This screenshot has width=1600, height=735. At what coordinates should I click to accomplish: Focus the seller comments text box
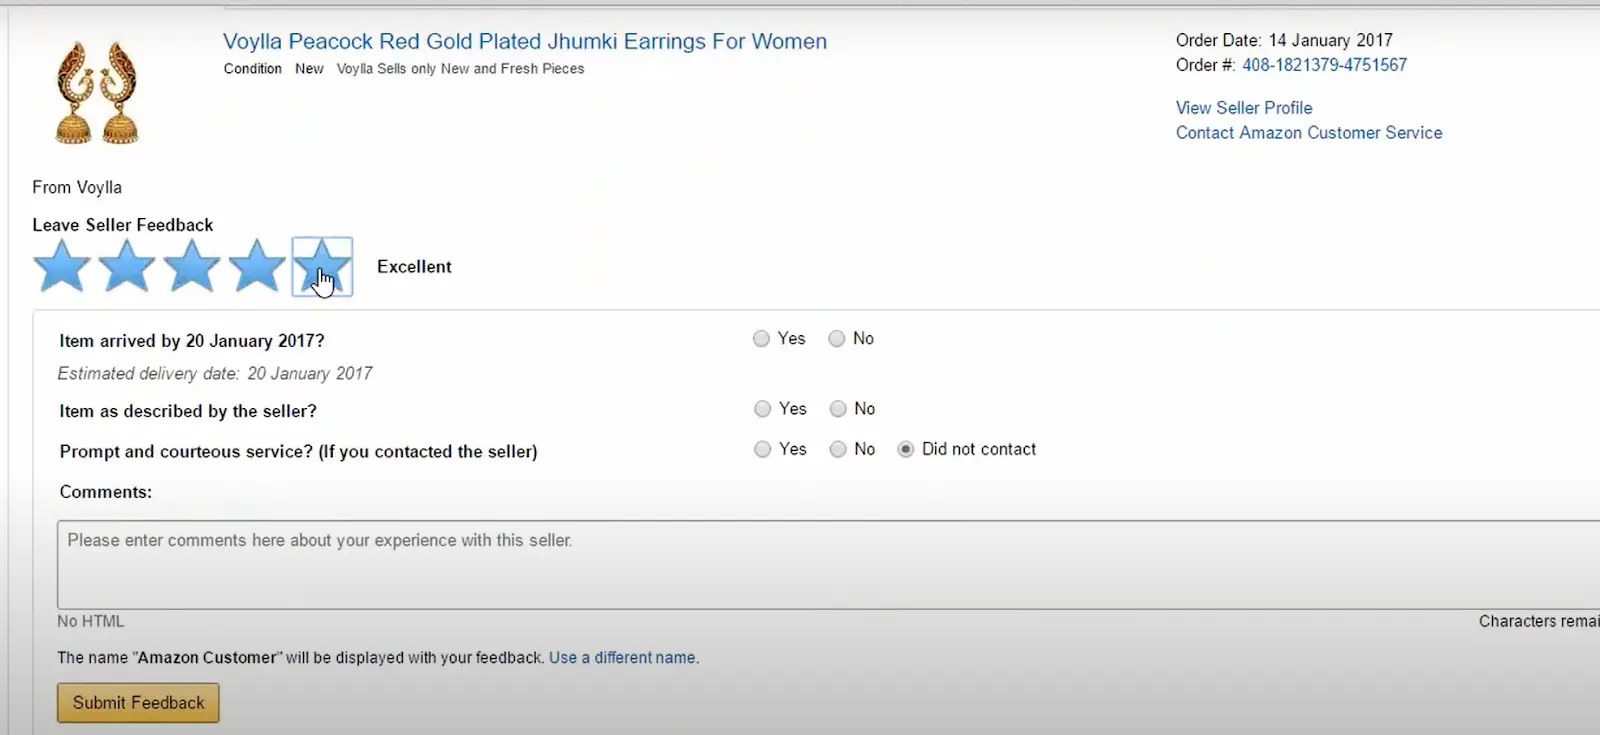828,564
